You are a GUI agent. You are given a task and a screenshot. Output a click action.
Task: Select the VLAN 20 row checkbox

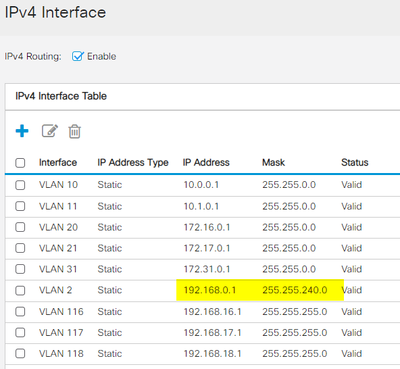tap(20, 227)
